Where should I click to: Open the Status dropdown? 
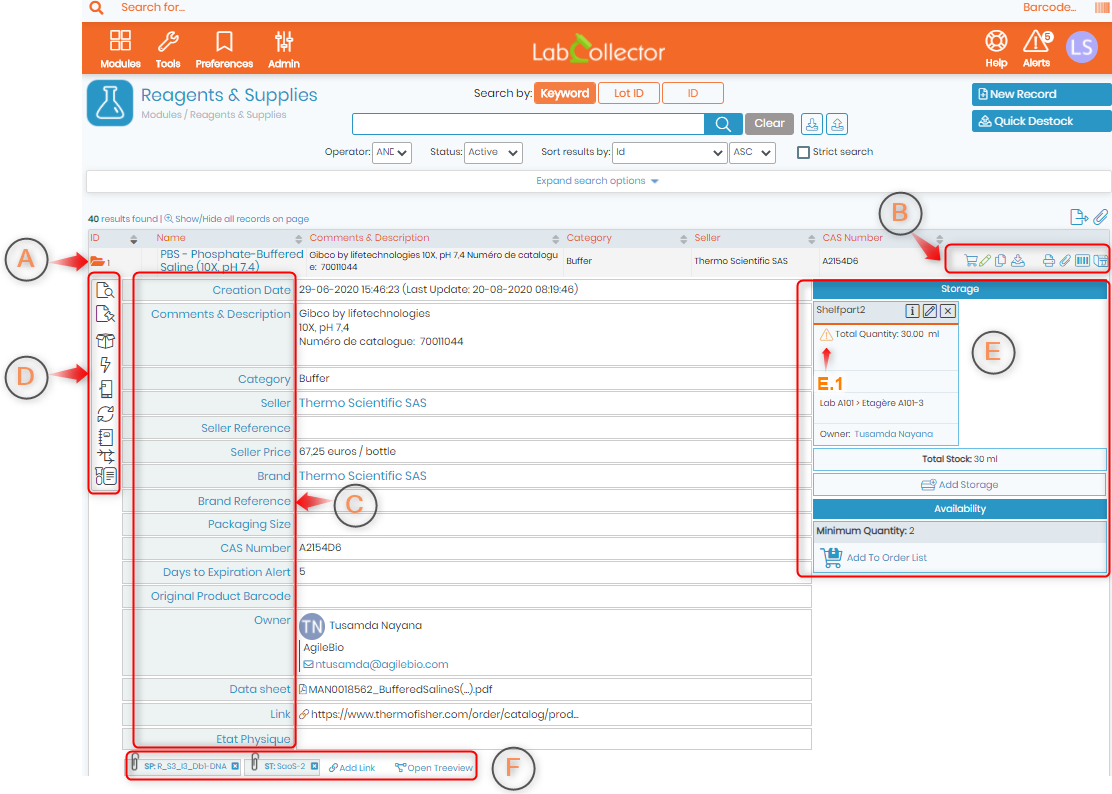[494, 152]
